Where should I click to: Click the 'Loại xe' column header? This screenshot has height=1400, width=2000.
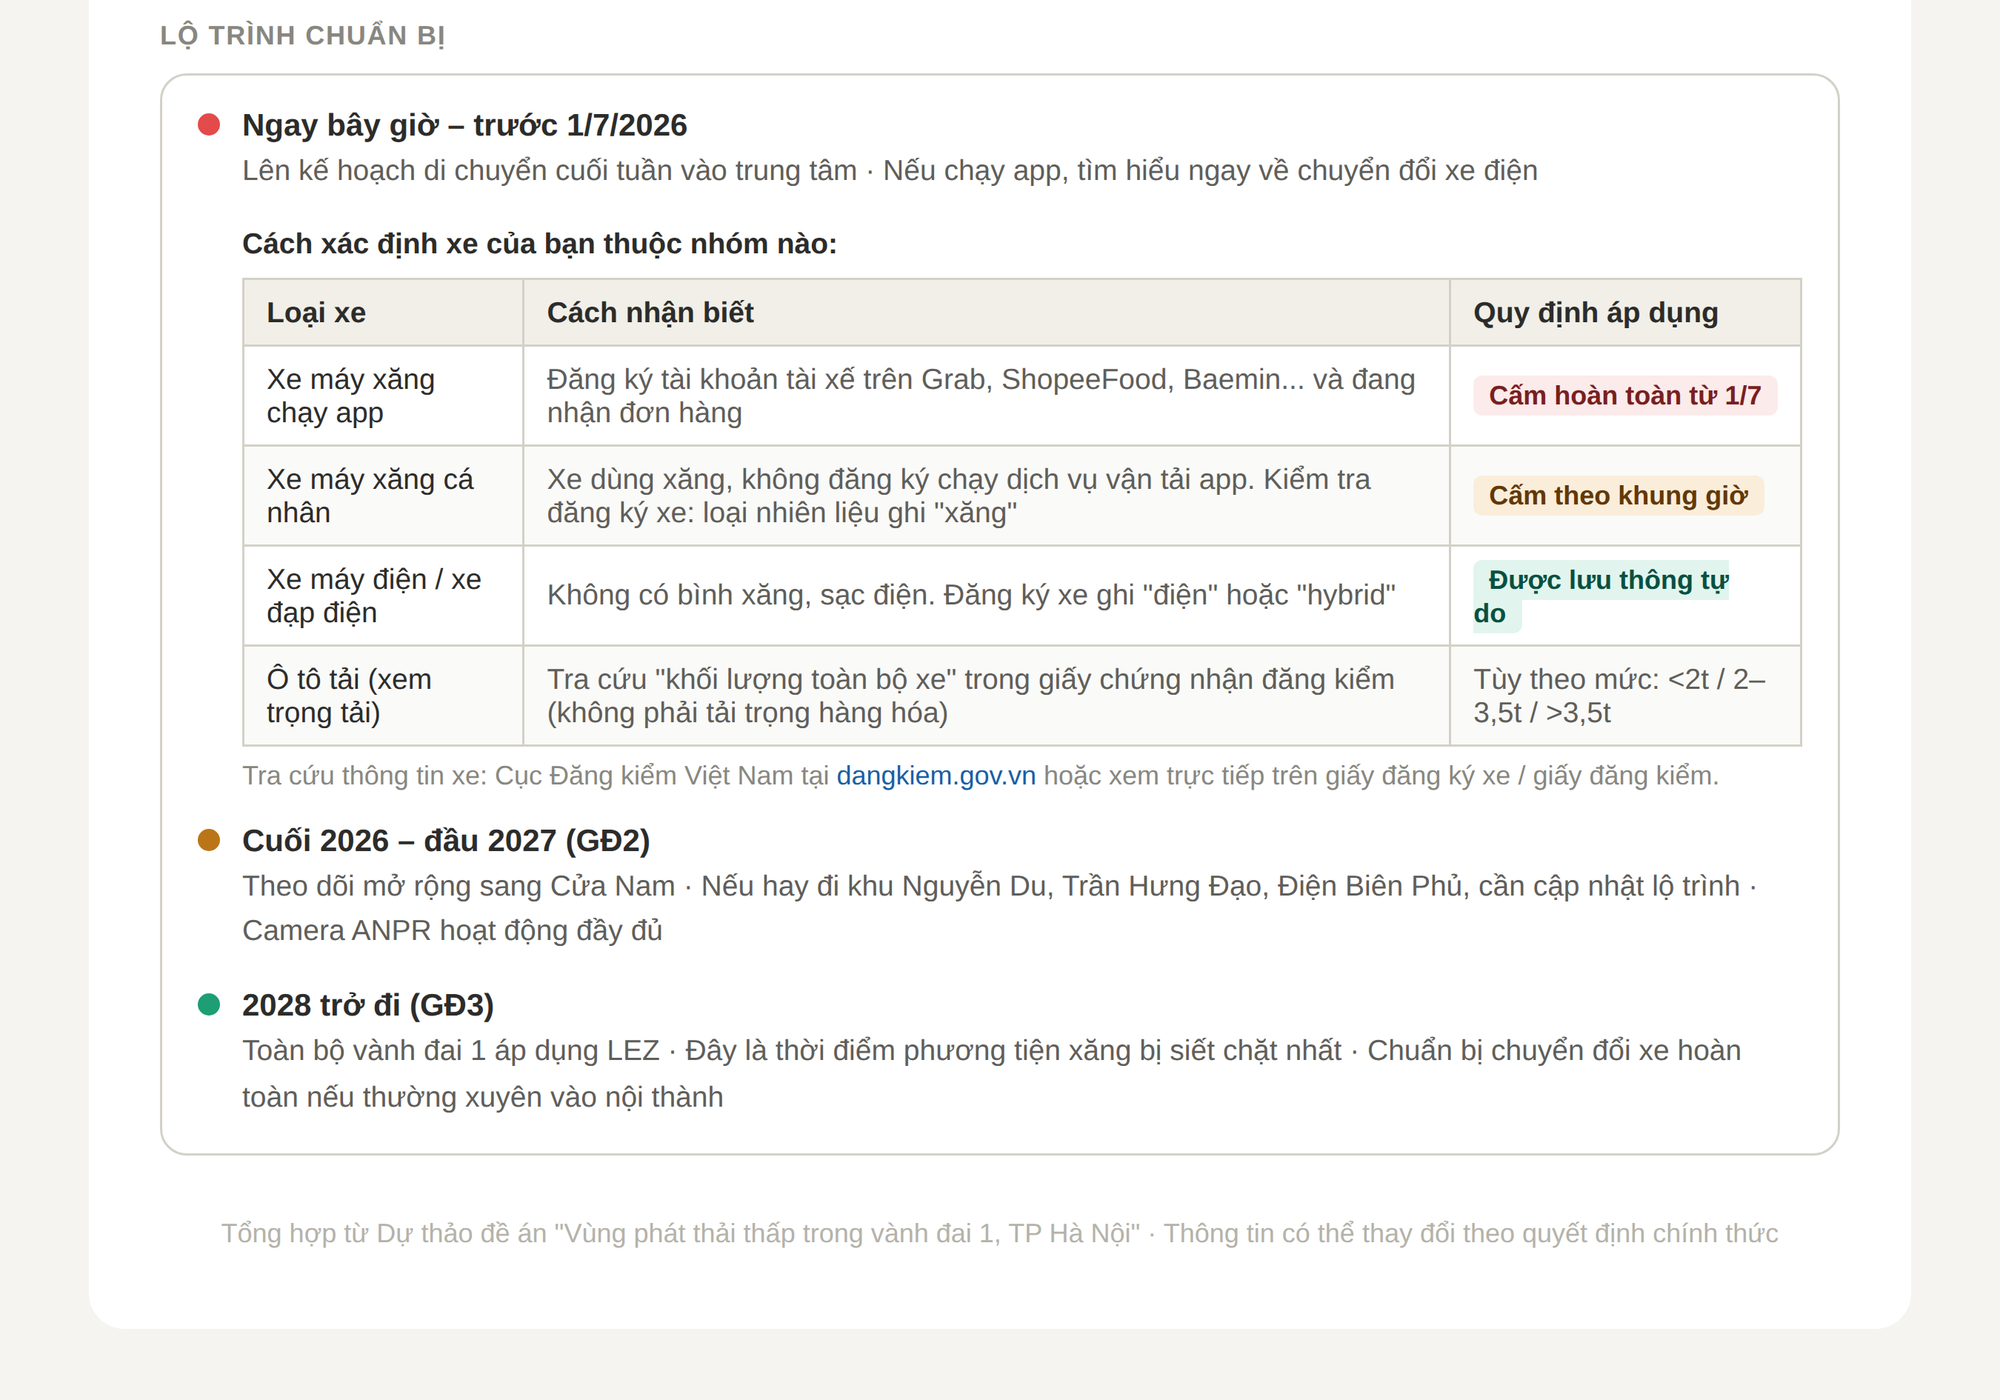tap(316, 313)
